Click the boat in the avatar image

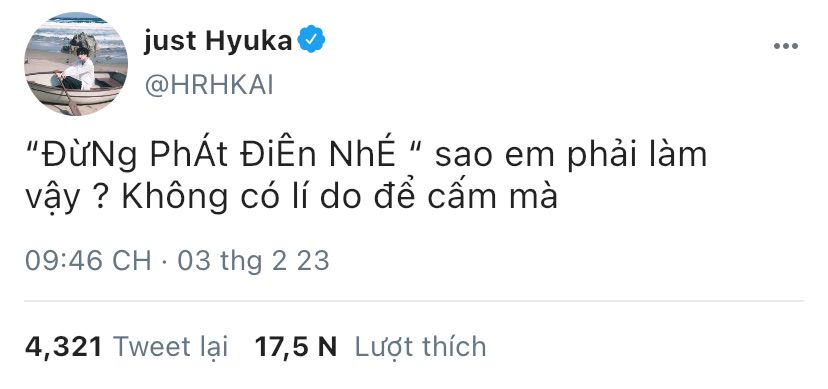click(x=74, y=90)
